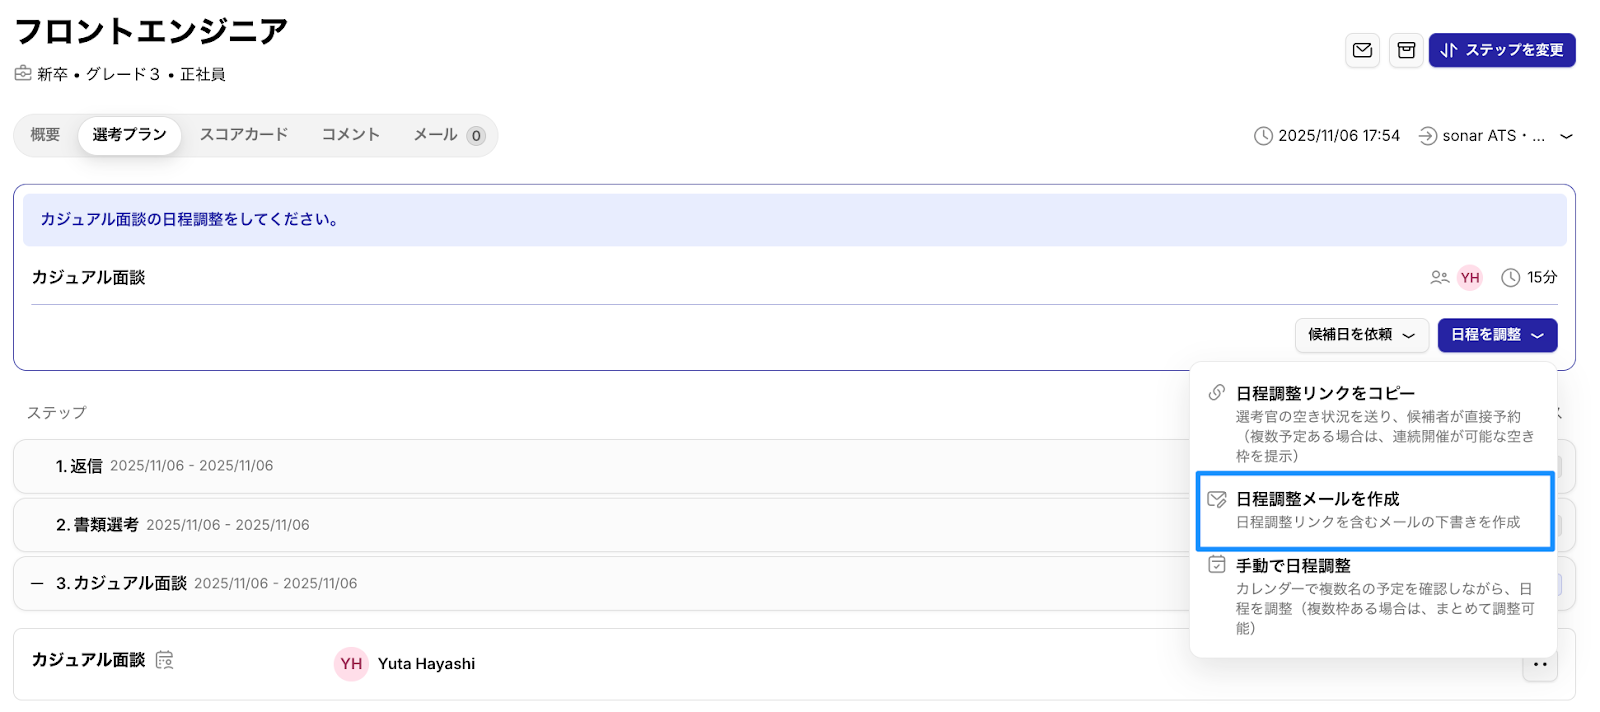Click the interviewers people icon

coord(1439,278)
